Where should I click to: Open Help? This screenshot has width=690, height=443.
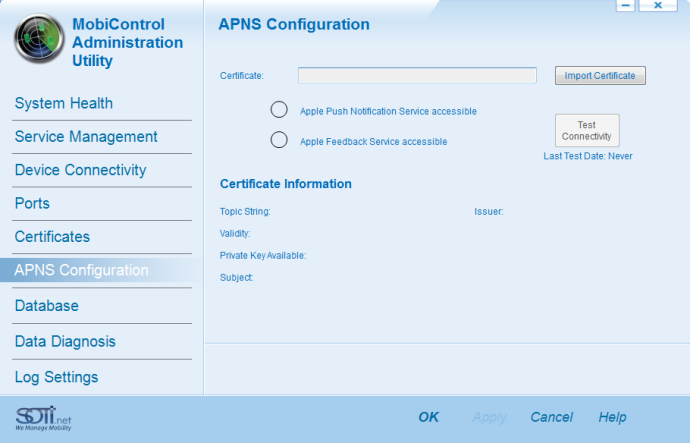[612, 417]
